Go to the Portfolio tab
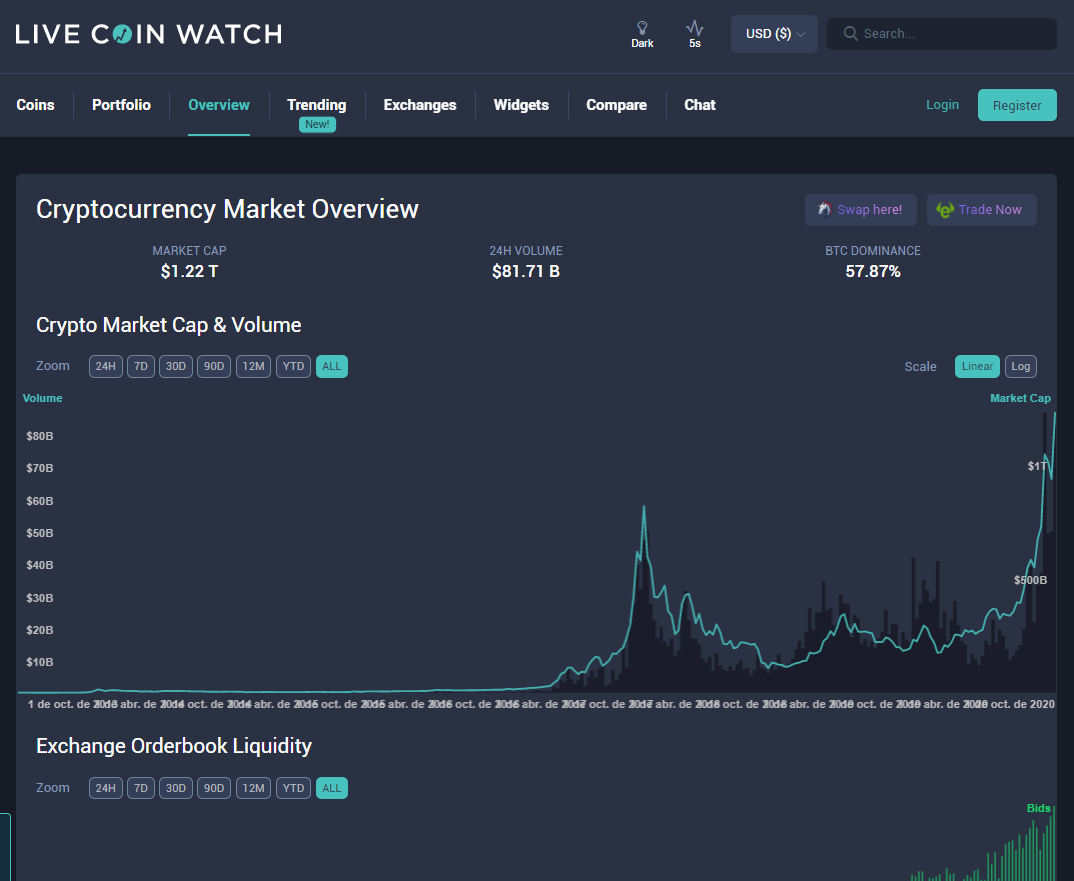 (x=121, y=105)
